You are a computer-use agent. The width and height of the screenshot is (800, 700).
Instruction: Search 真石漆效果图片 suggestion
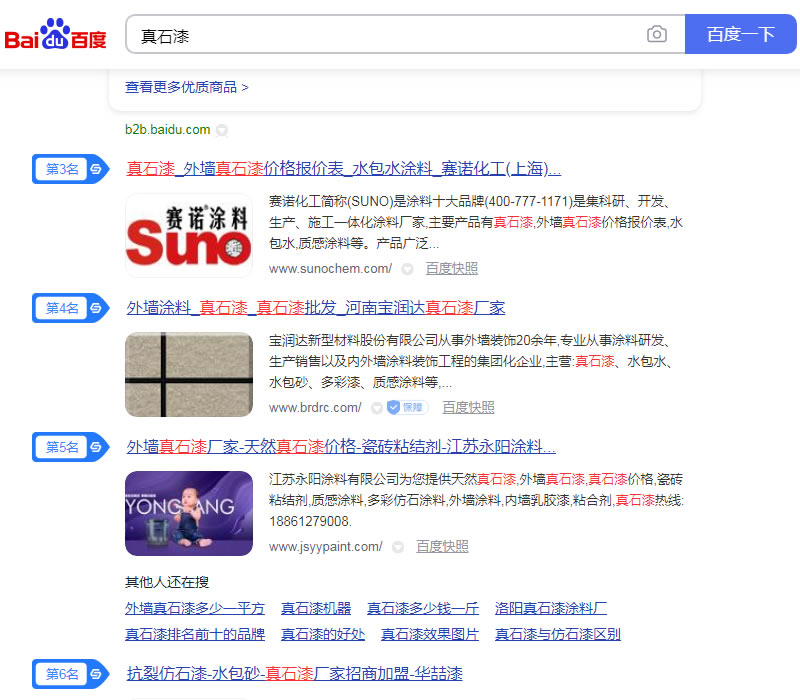tap(430, 634)
